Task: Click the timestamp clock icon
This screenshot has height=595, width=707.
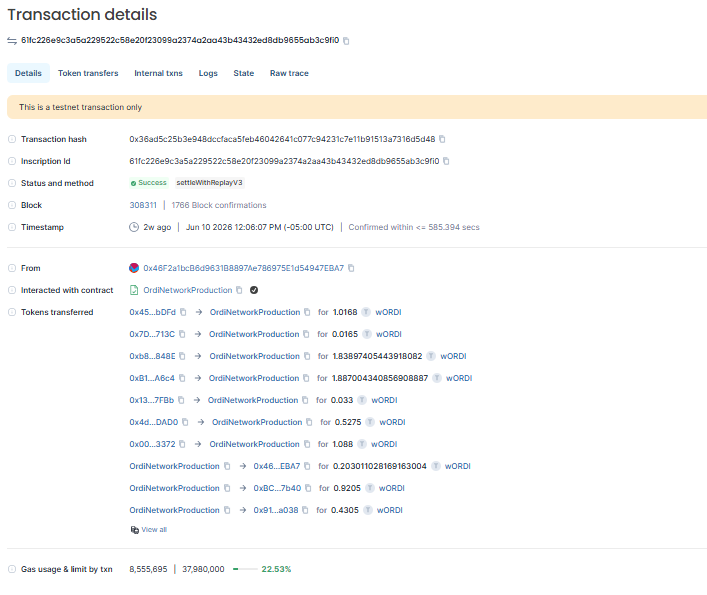Action: (x=134, y=227)
